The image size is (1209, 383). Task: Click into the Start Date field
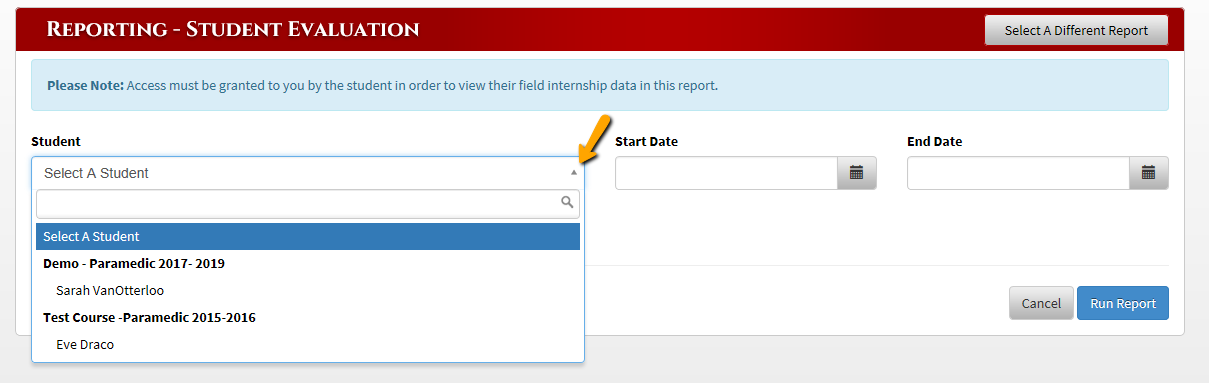[726, 173]
